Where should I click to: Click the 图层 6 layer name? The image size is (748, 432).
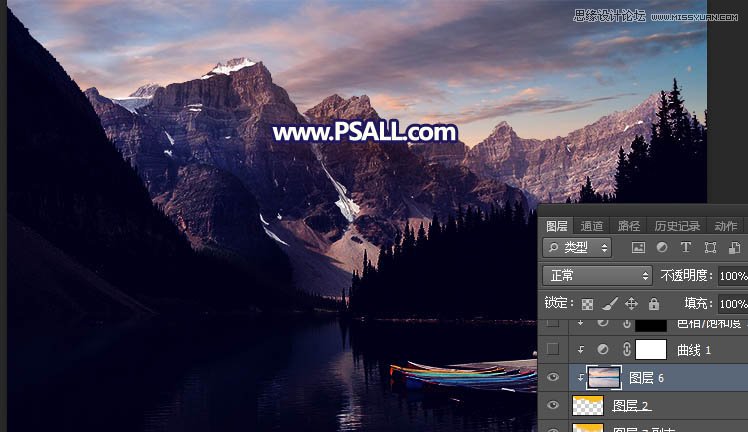click(x=646, y=378)
